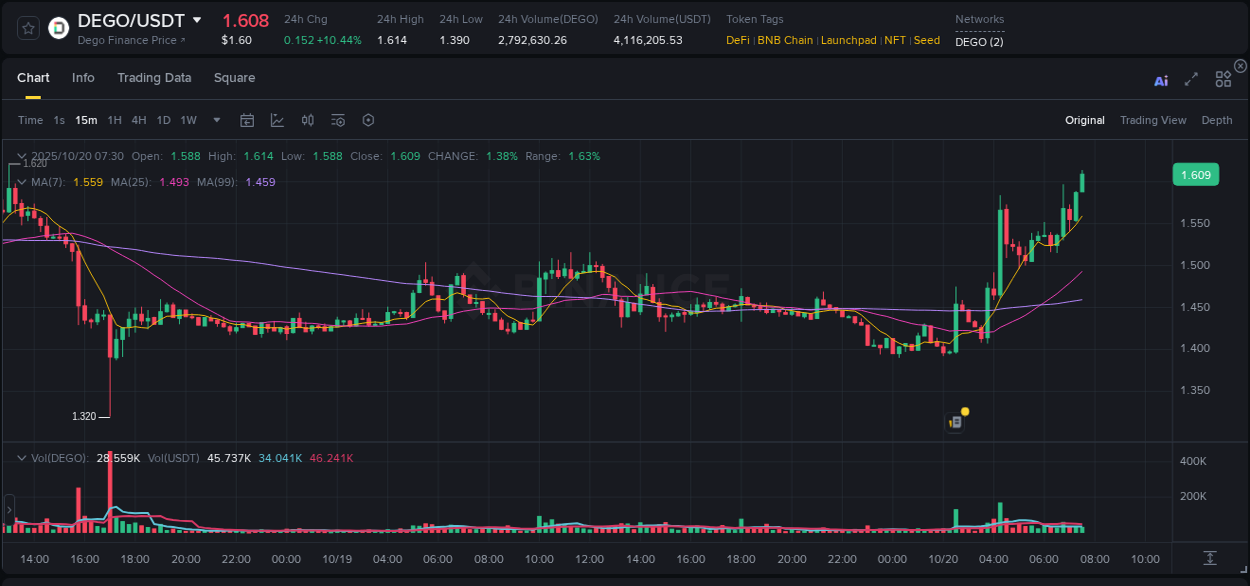Click the favorite star icon beside DEGO/USDT
The image size is (1250, 586).
point(27,27)
